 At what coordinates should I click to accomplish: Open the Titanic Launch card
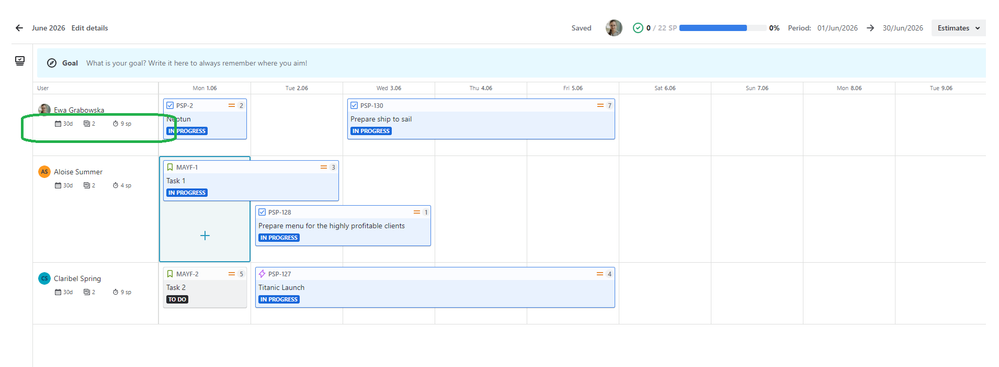435,287
